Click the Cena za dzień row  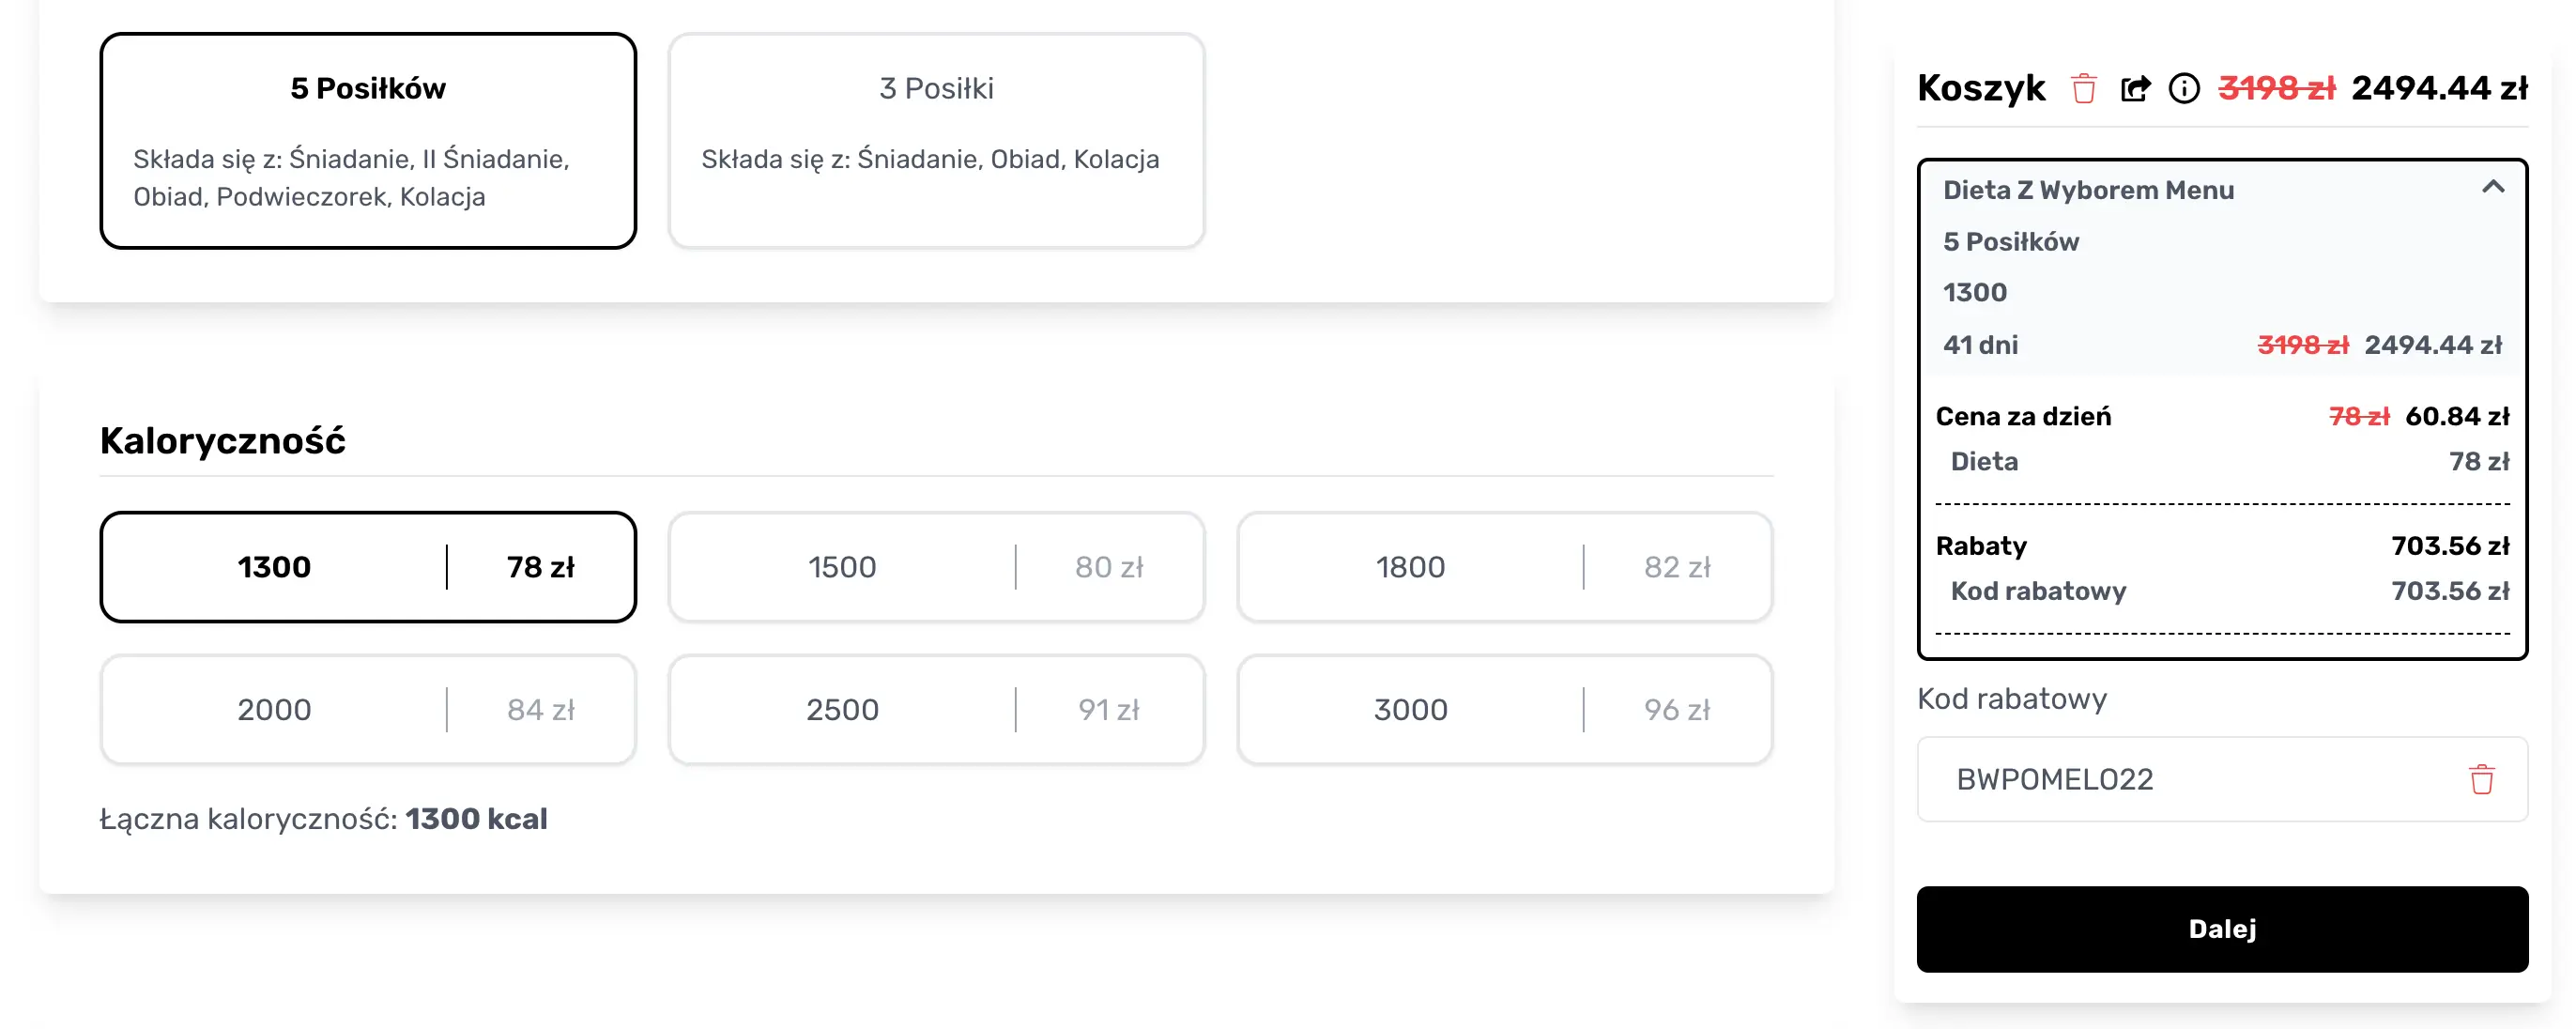click(2222, 416)
